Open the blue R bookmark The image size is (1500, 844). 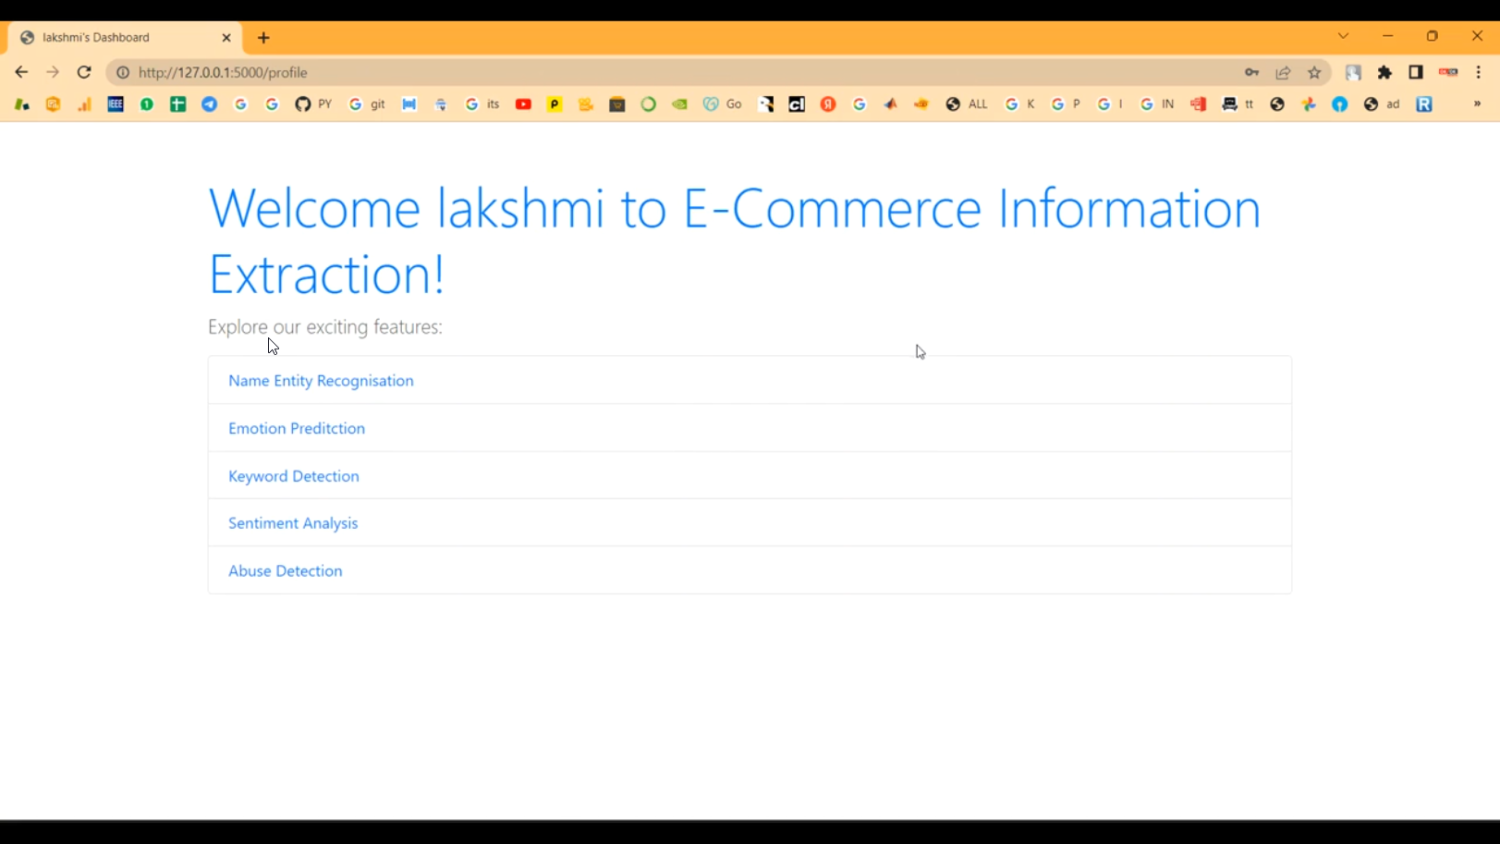(x=1424, y=104)
